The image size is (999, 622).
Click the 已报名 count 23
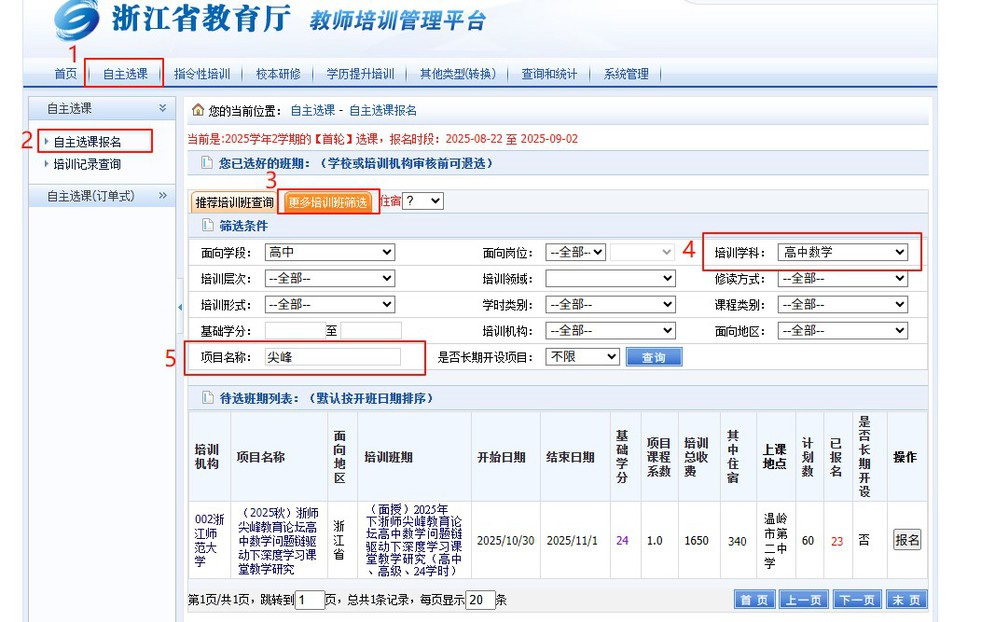837,541
